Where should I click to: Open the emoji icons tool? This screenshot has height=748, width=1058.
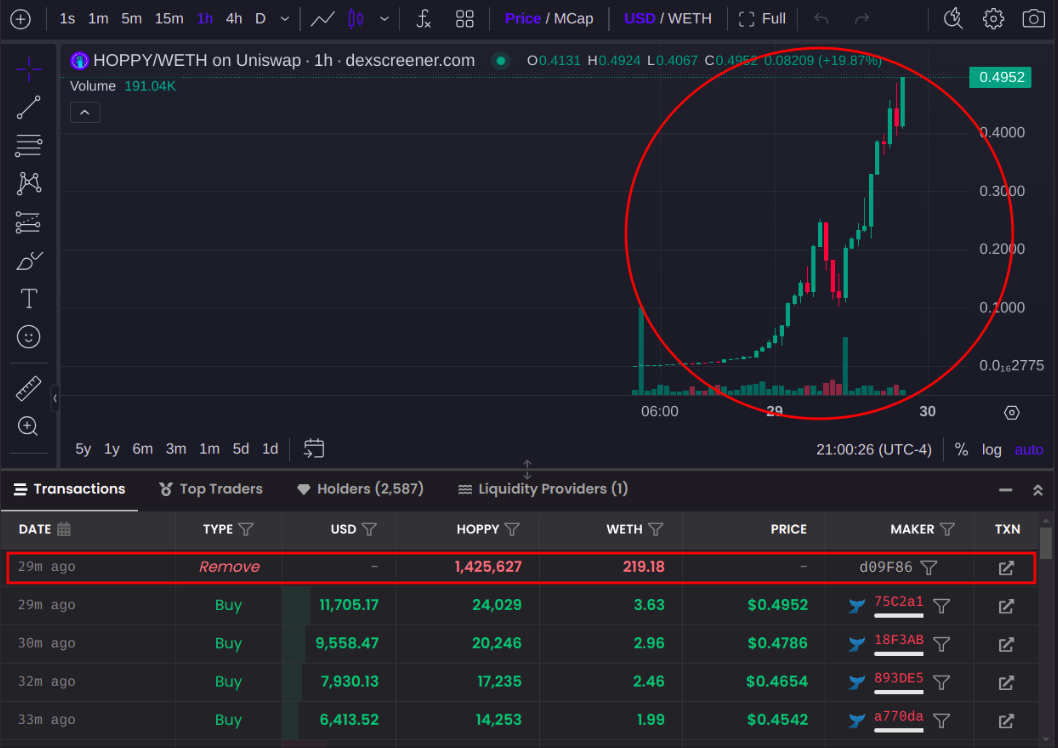click(29, 337)
